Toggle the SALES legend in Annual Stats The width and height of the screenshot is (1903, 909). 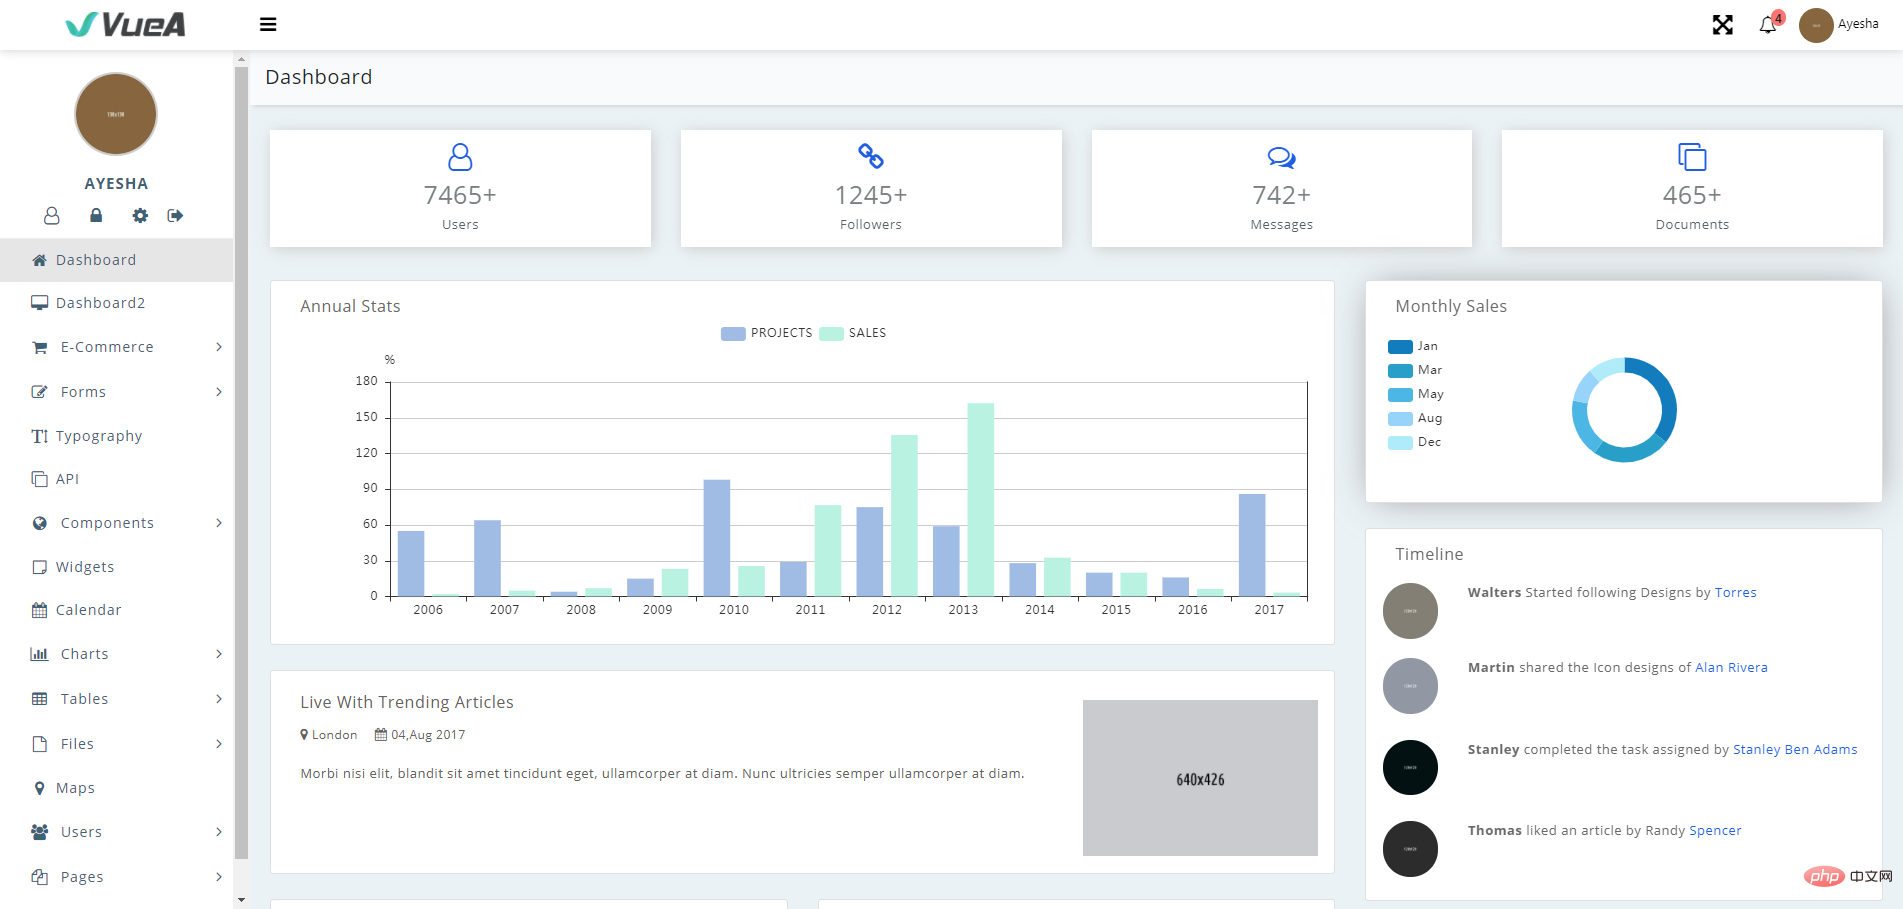pyautogui.click(x=853, y=333)
